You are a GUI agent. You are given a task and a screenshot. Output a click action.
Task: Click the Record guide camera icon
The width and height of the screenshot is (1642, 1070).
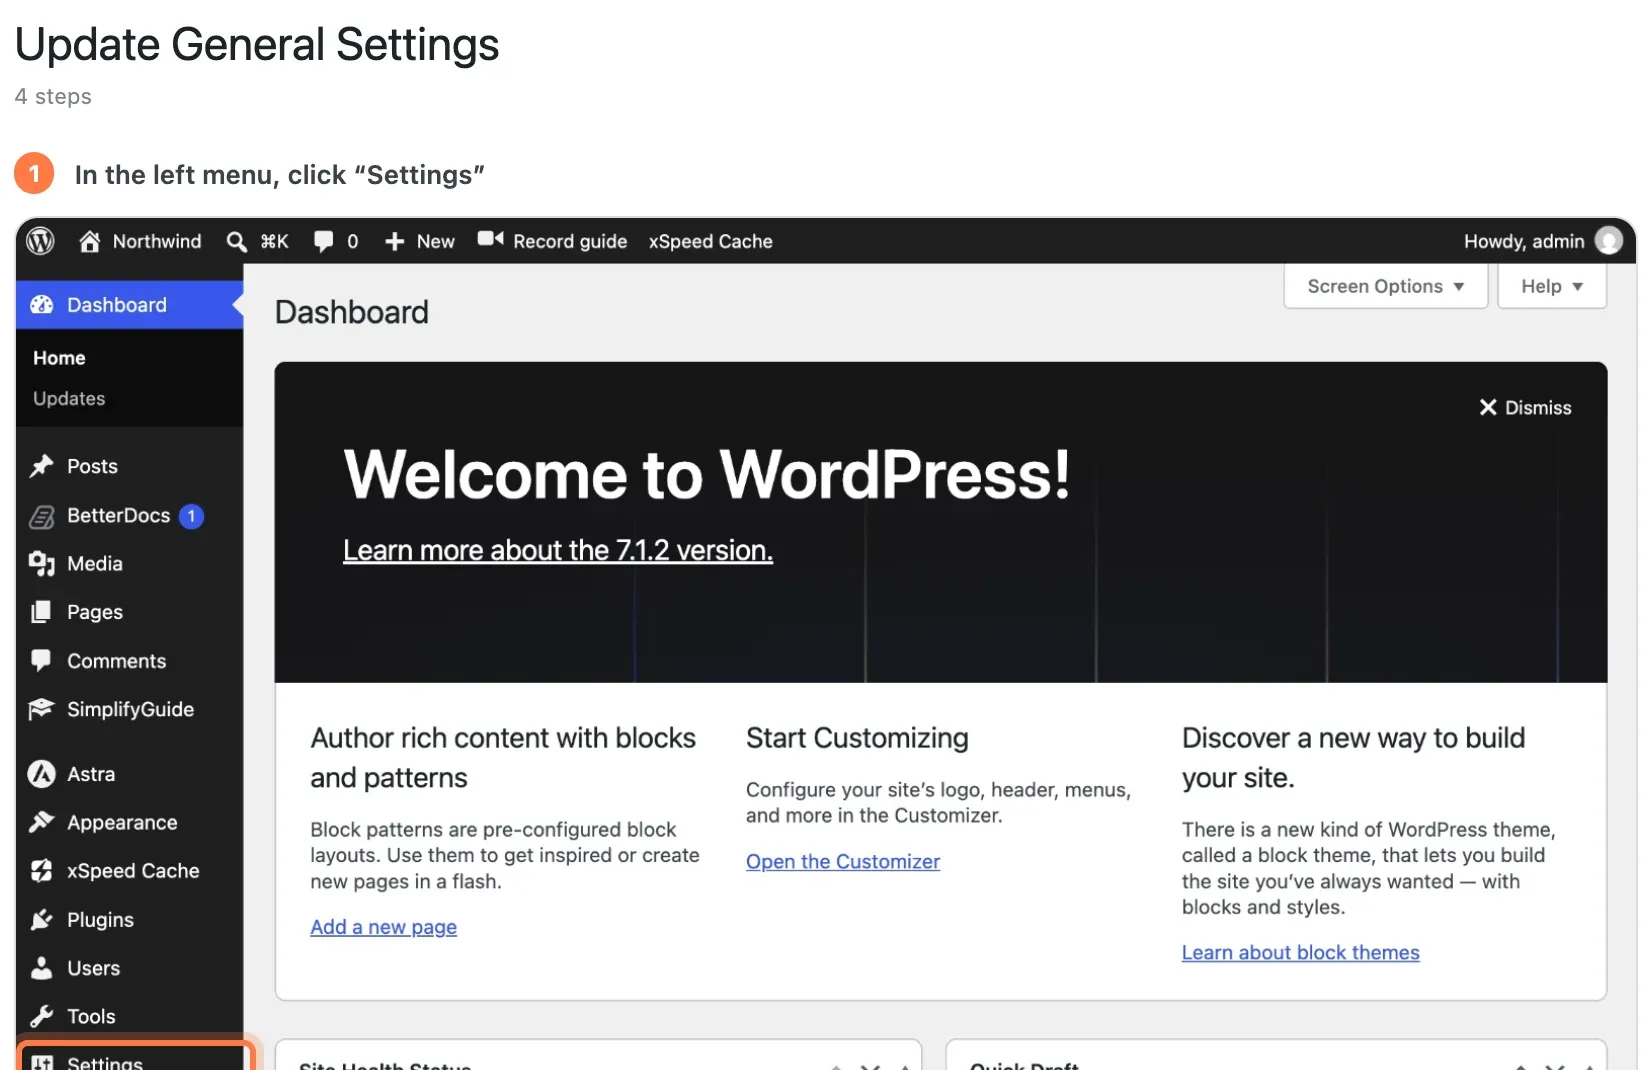pos(490,239)
